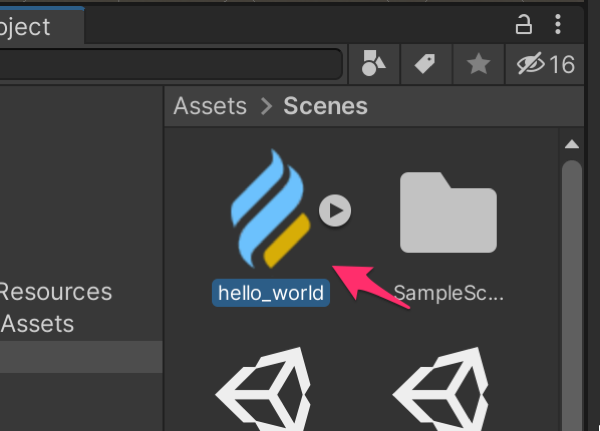Open the Favorites star search option
The width and height of the screenshot is (600, 431).
pos(479,65)
